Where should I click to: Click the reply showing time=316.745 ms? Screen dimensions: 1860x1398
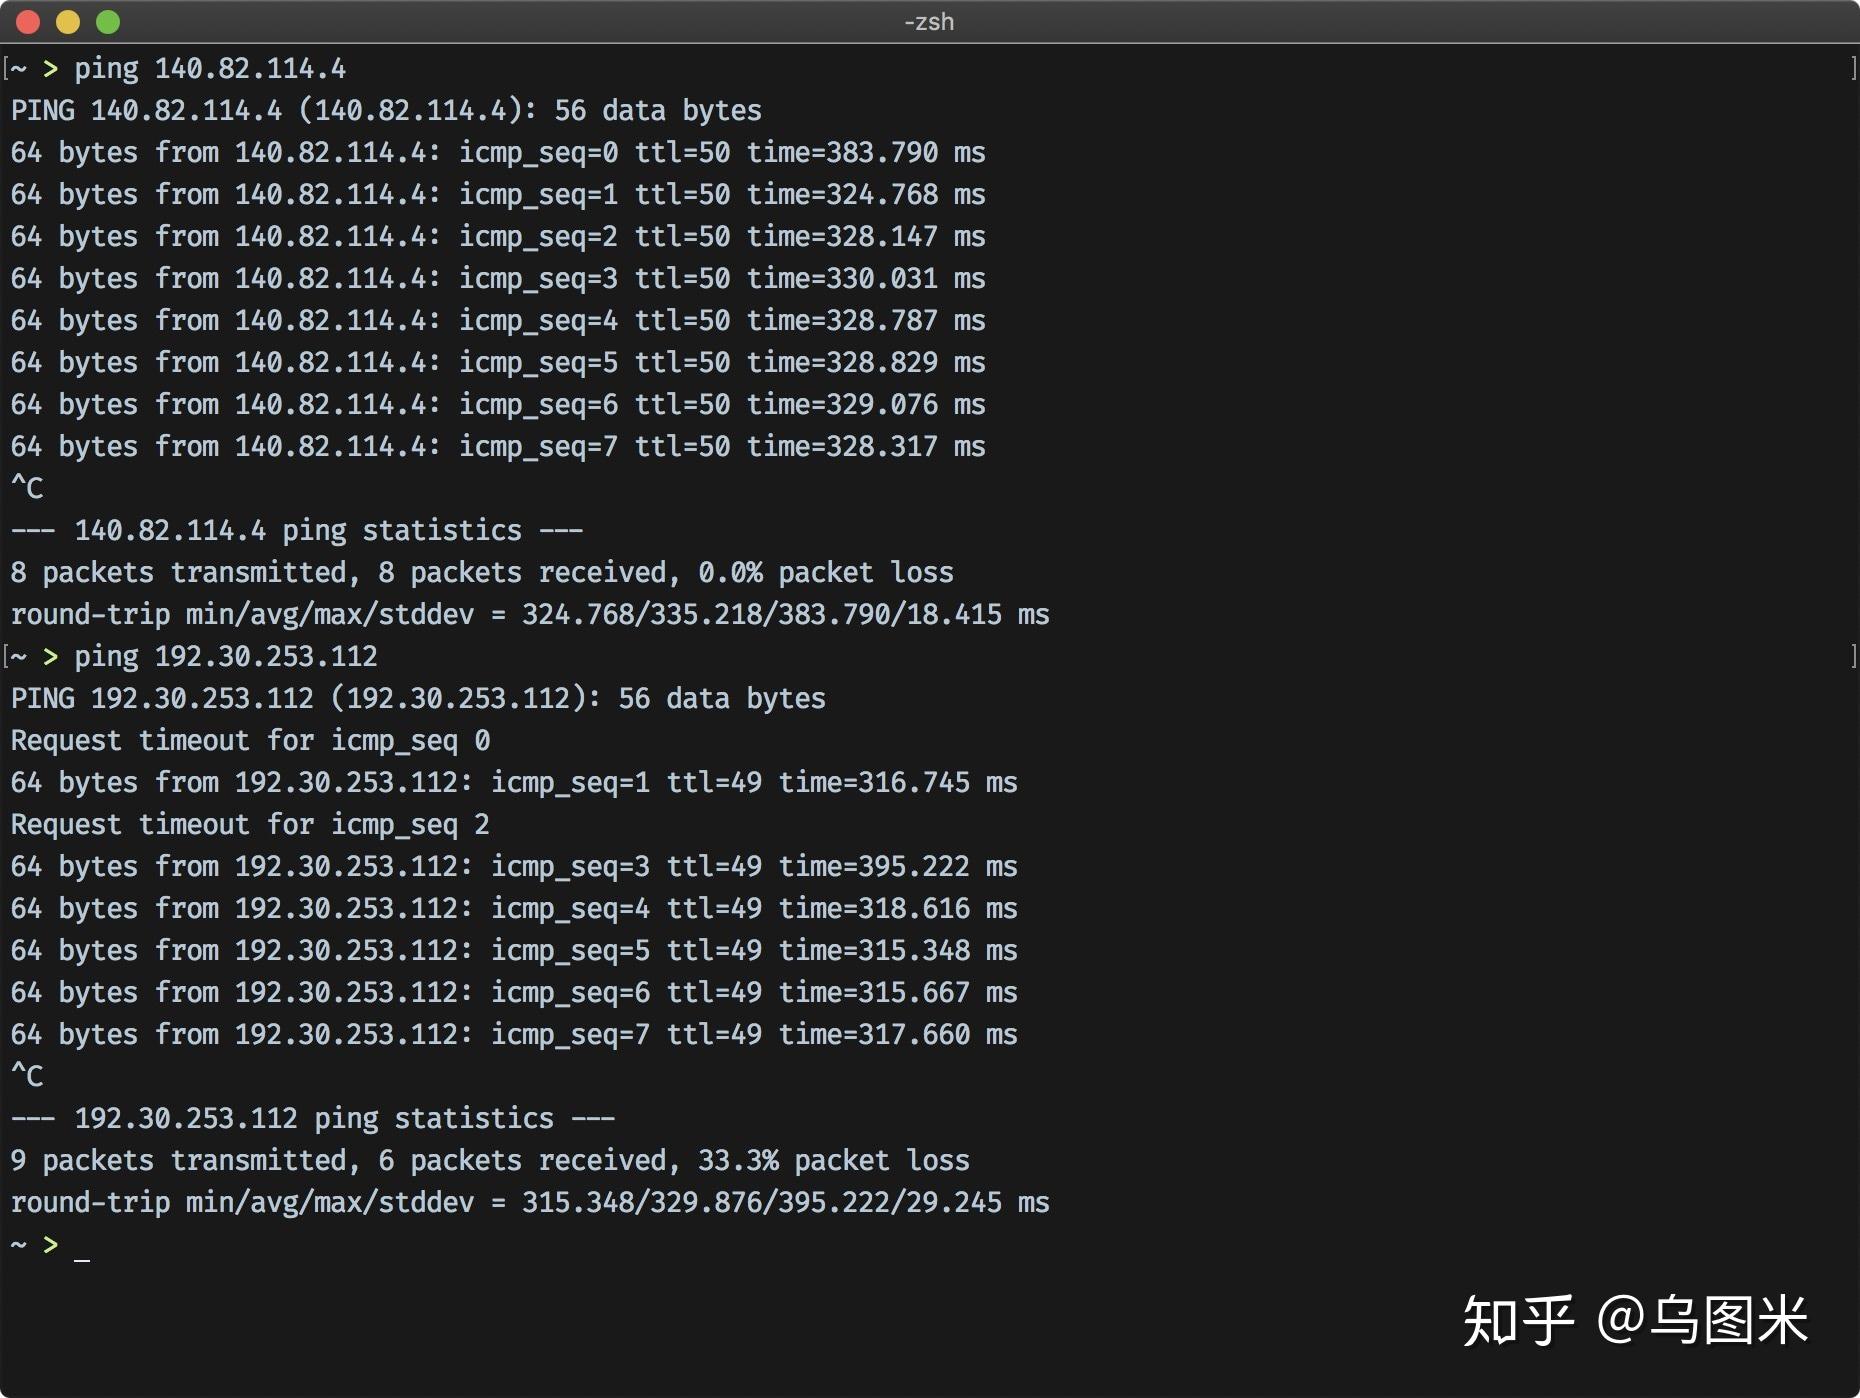click(514, 782)
